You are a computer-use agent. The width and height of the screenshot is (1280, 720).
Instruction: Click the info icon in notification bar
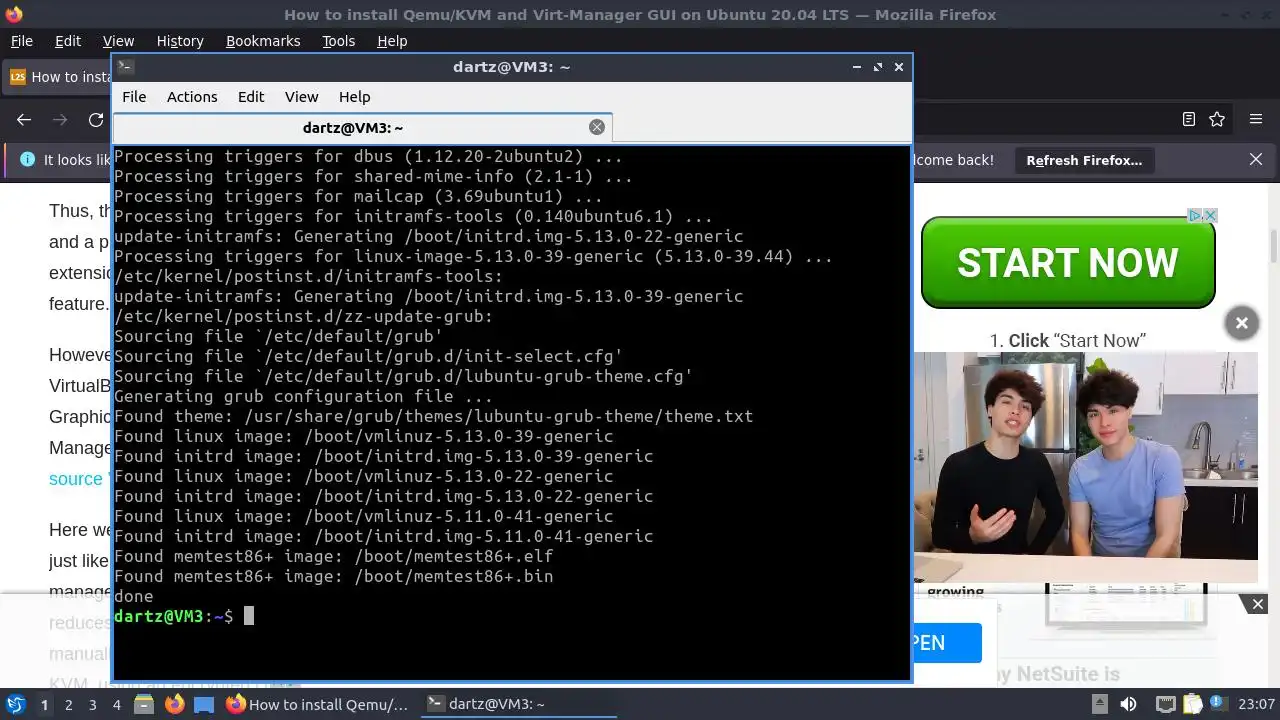point(27,159)
